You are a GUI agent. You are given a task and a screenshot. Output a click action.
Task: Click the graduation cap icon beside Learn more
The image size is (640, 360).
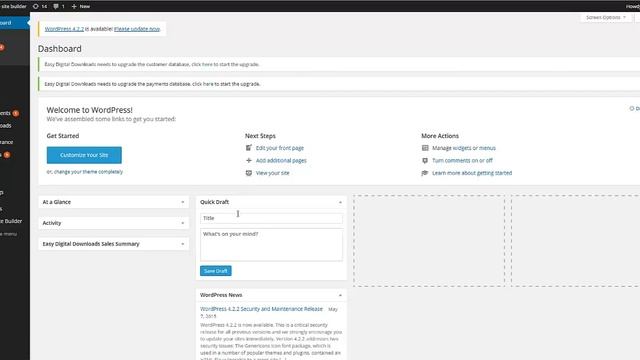coord(425,173)
